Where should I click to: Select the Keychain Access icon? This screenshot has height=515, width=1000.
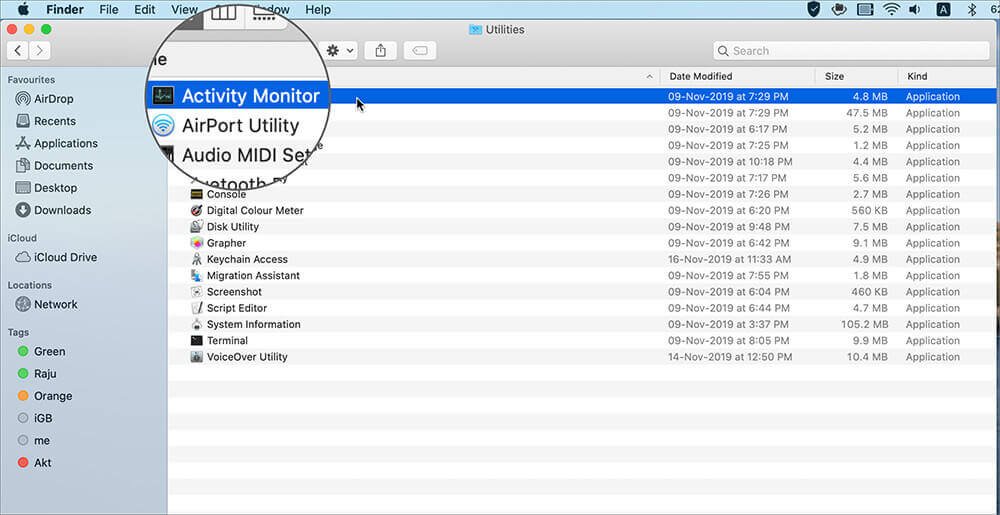click(x=196, y=259)
